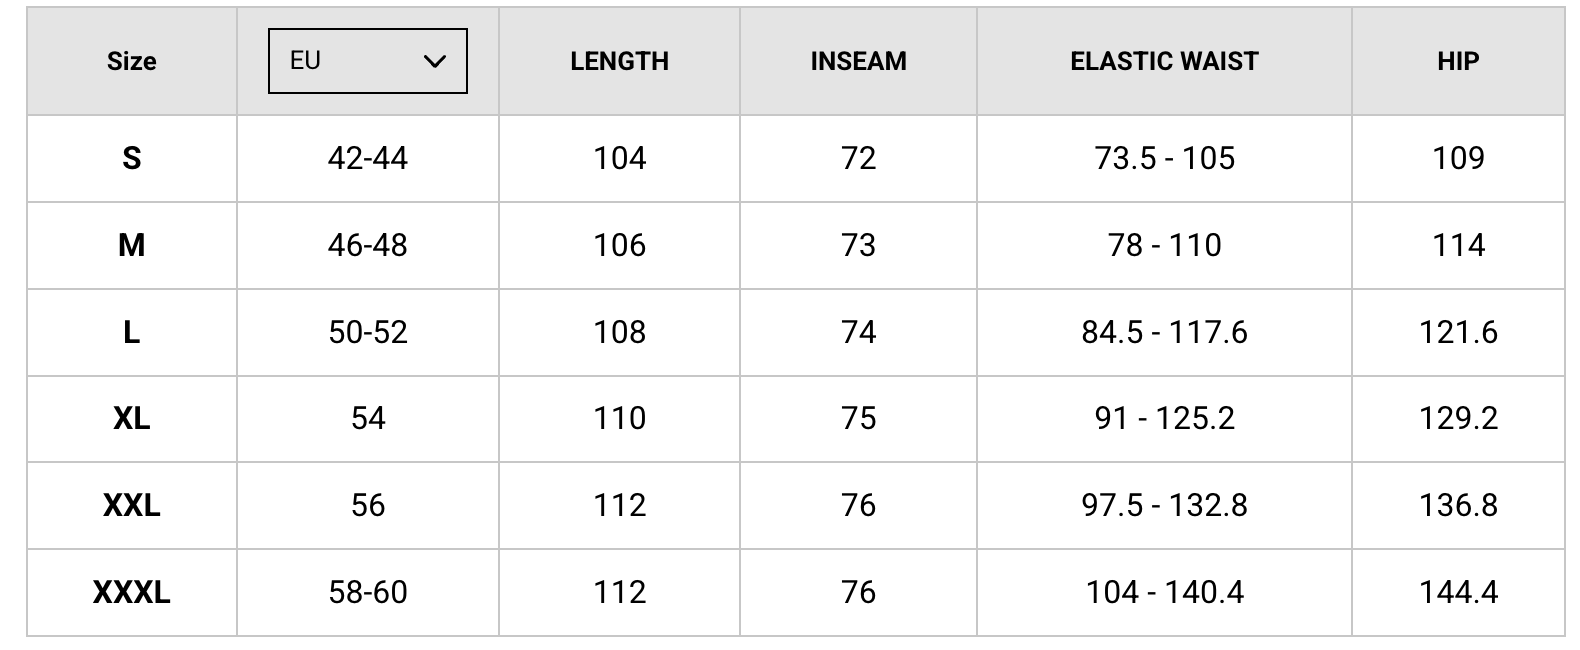The image size is (1580, 650).
Task: Click the INSEAM column header
Action: pos(858,61)
